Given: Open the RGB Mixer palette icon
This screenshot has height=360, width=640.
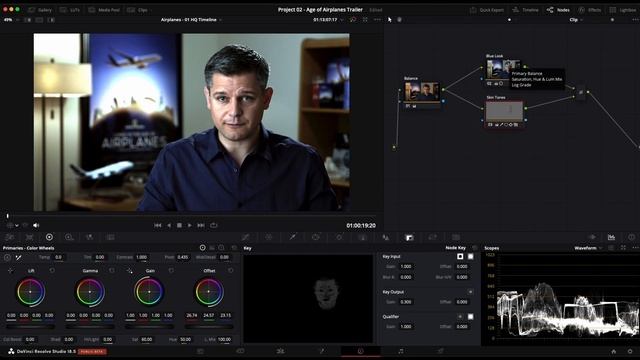Looking at the screenshot, I should coord(89,237).
